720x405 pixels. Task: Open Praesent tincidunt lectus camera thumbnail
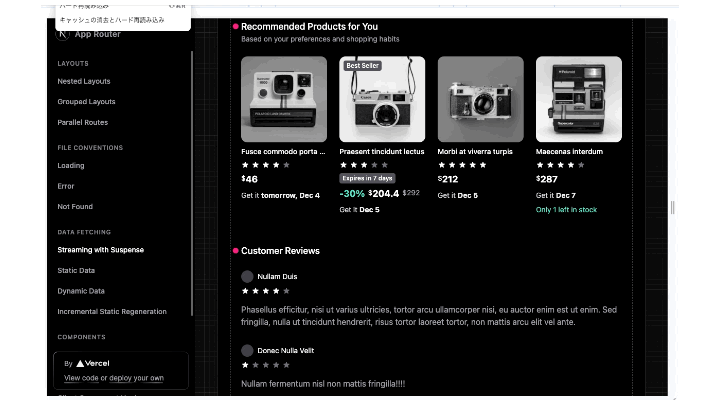click(x=382, y=99)
